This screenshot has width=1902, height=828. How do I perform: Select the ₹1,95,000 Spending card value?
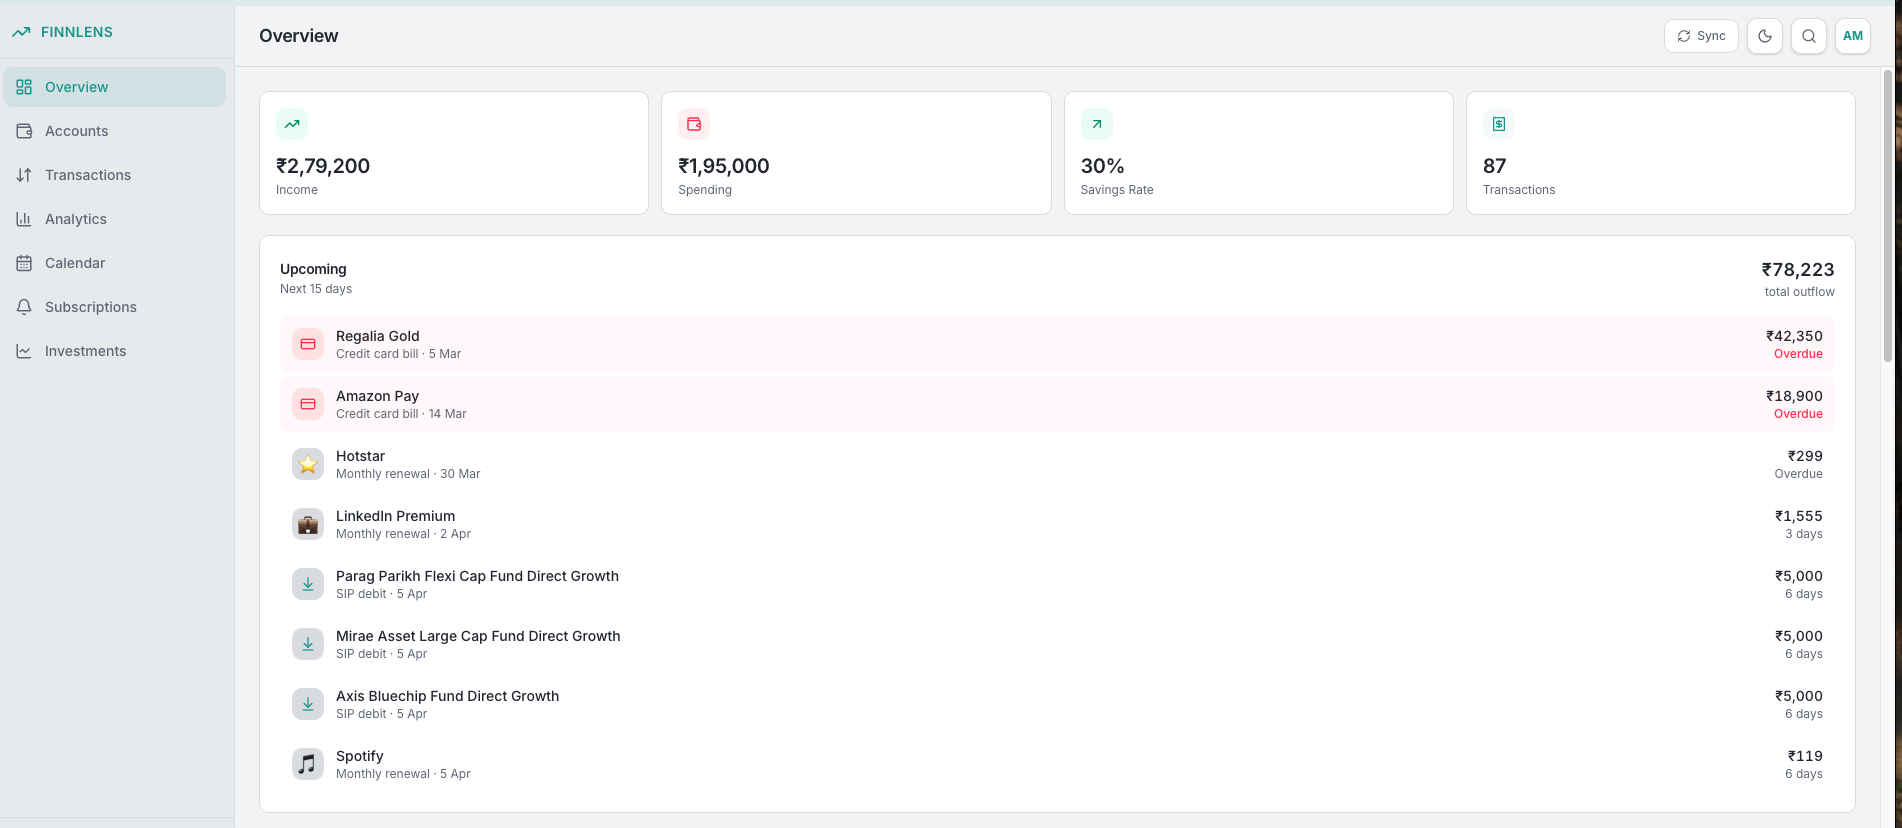click(x=724, y=166)
